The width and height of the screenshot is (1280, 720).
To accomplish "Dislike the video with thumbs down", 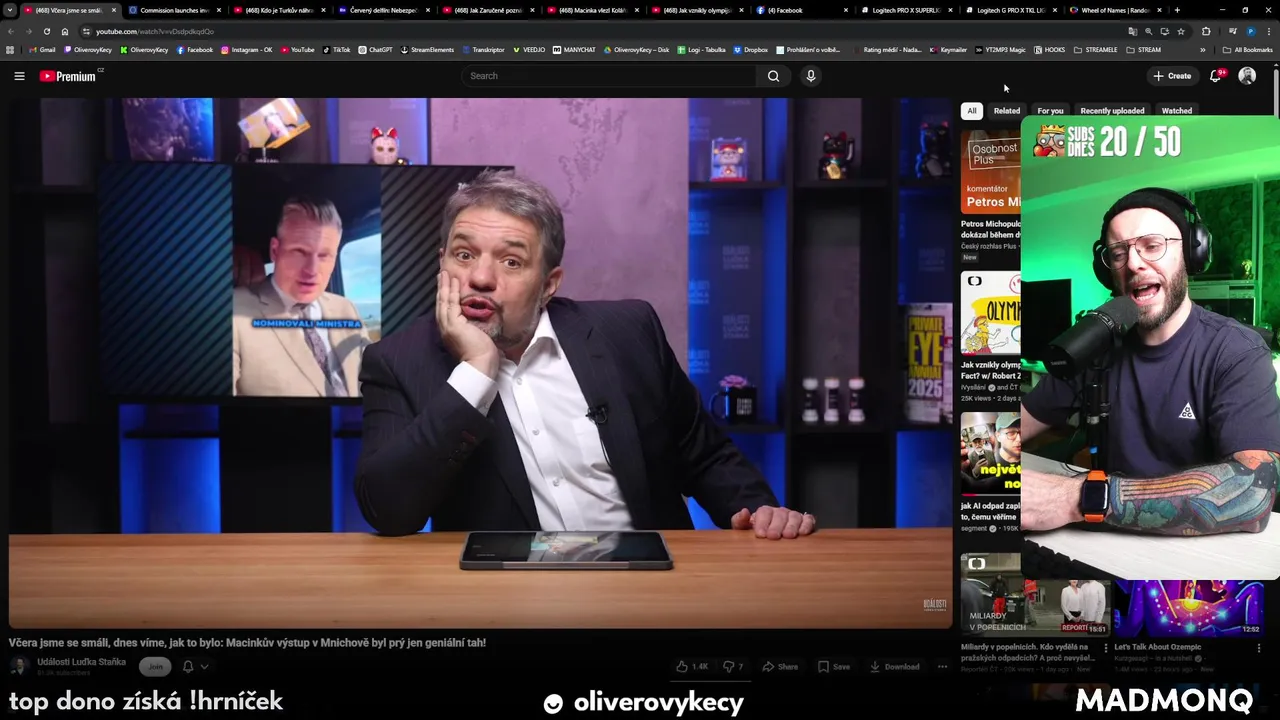I will (733, 667).
